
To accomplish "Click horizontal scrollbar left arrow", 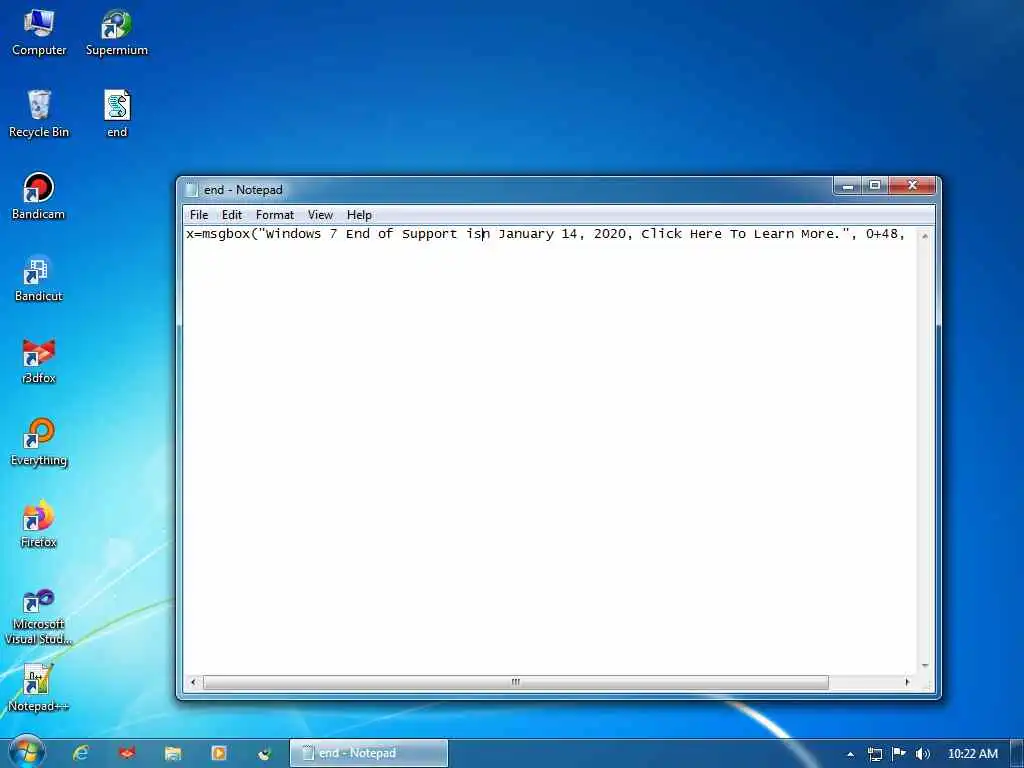I will [x=193, y=682].
